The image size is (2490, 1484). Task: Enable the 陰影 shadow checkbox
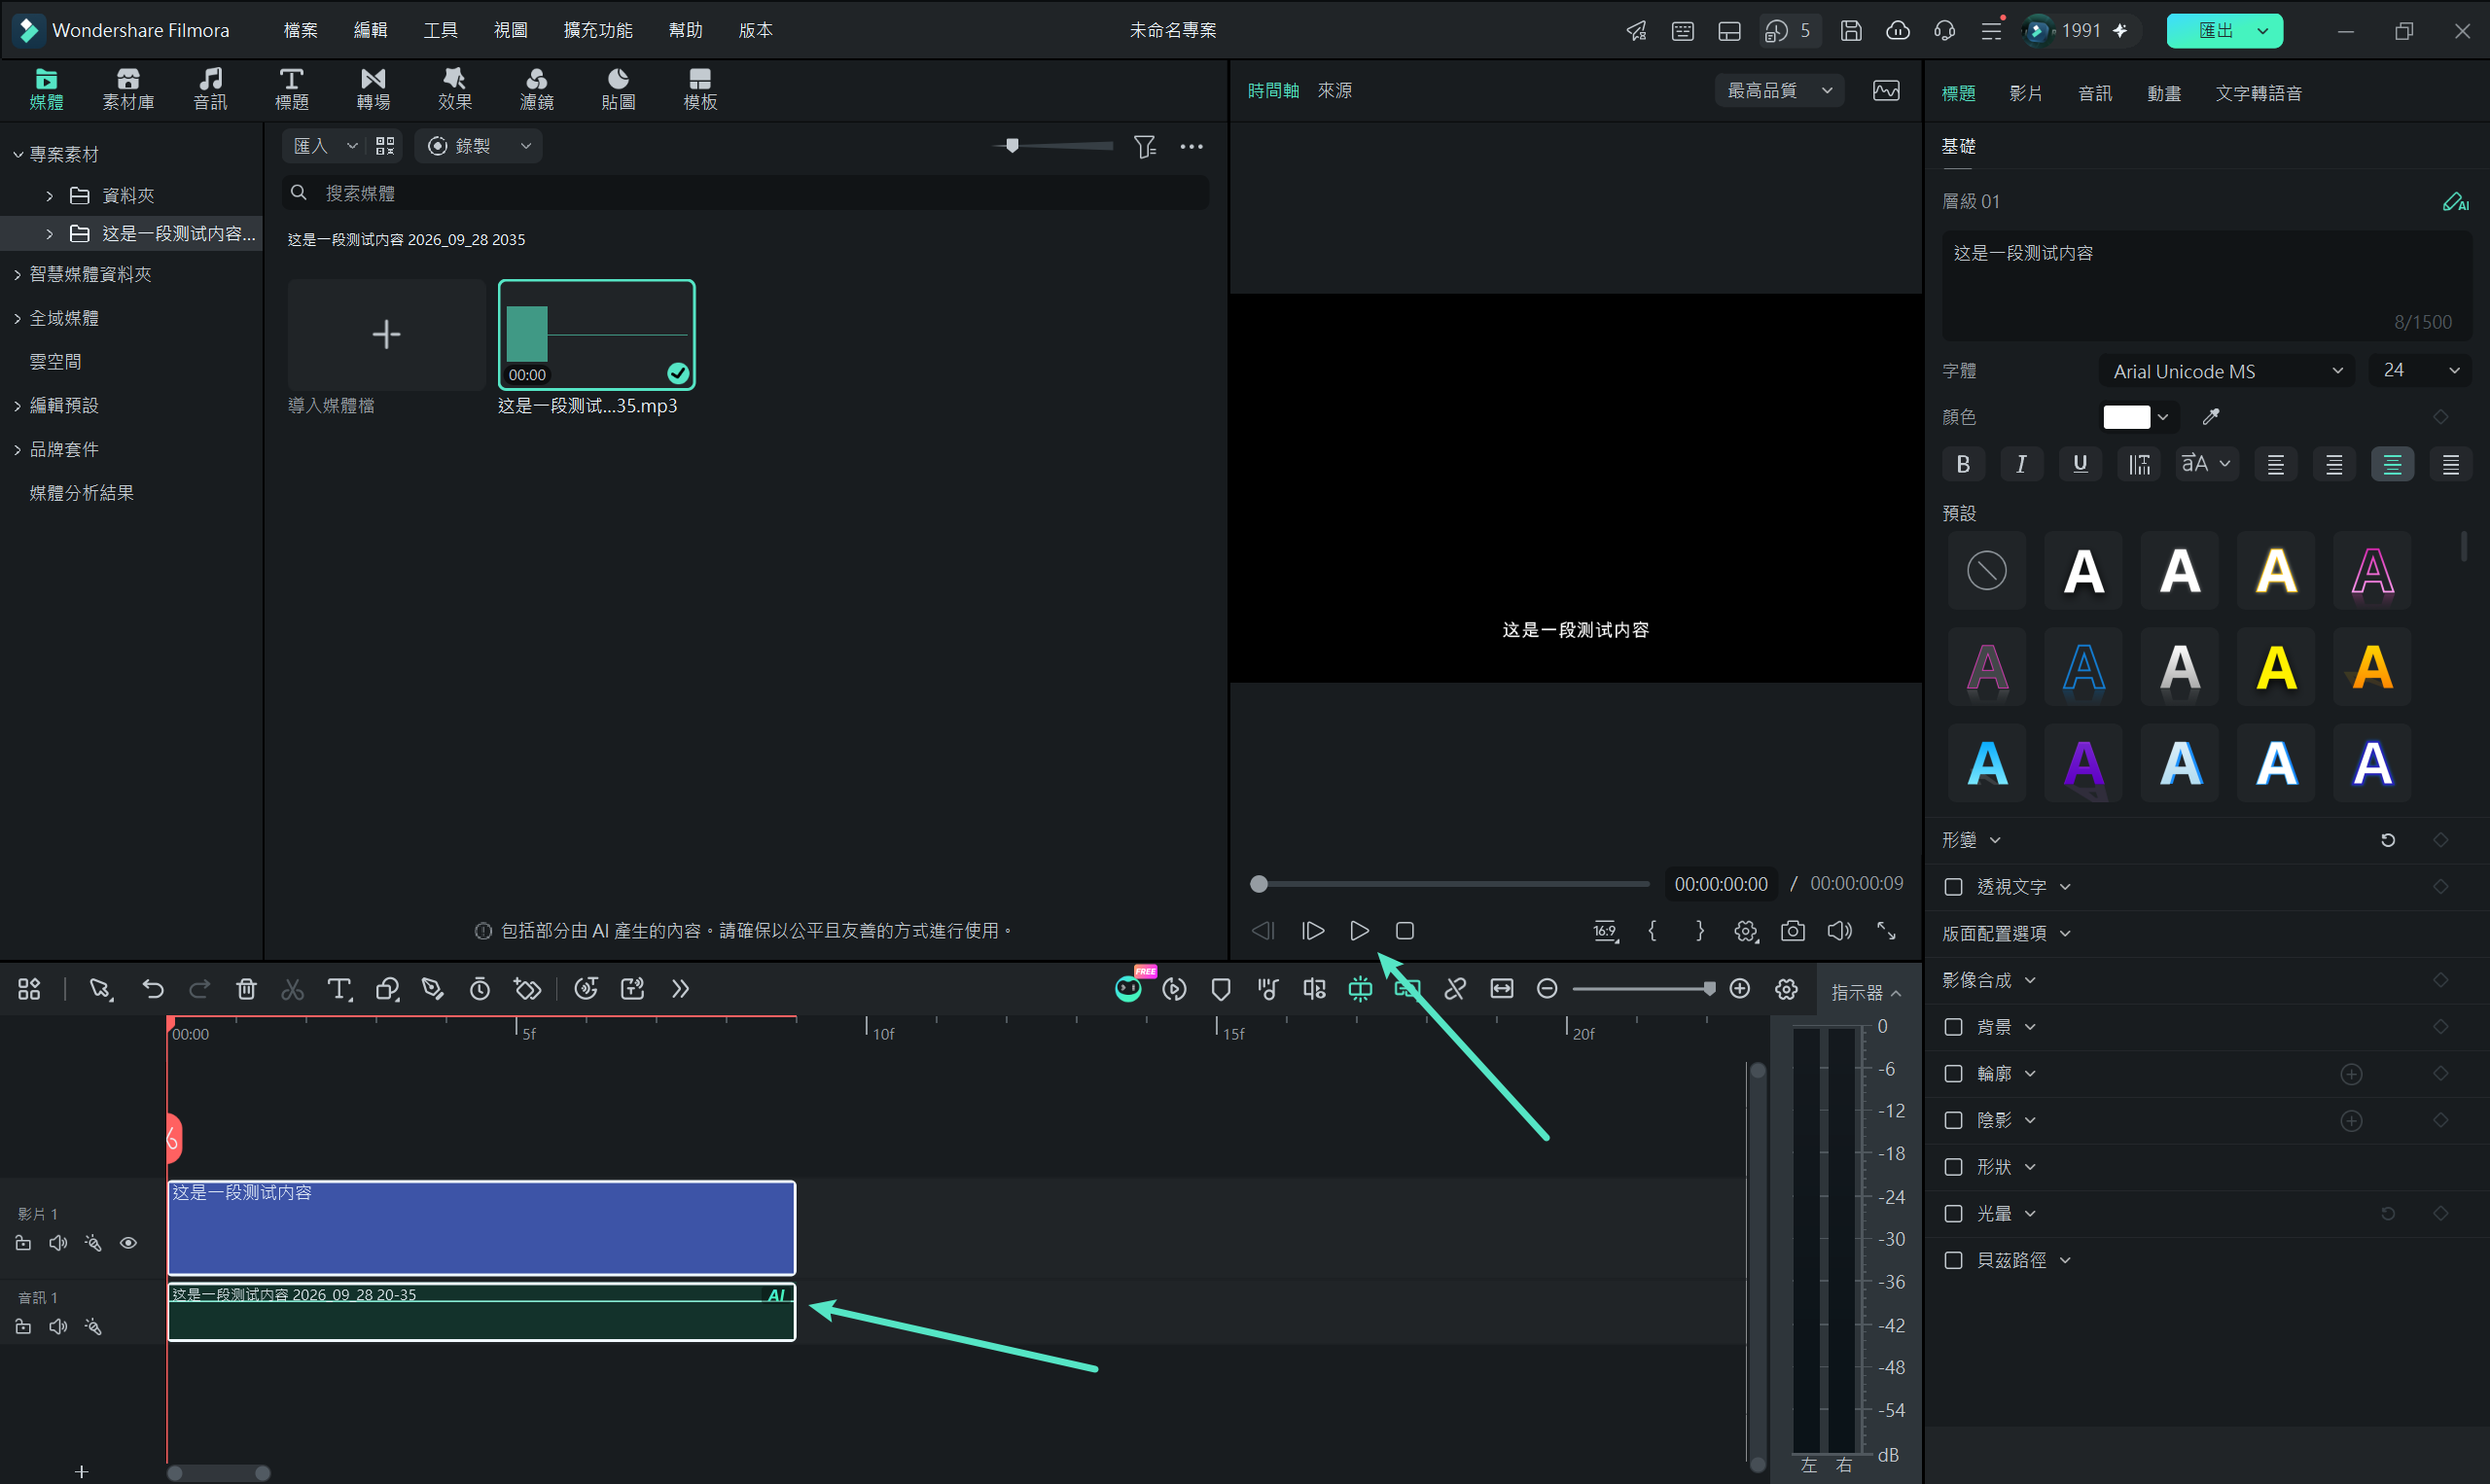coord(1953,1120)
